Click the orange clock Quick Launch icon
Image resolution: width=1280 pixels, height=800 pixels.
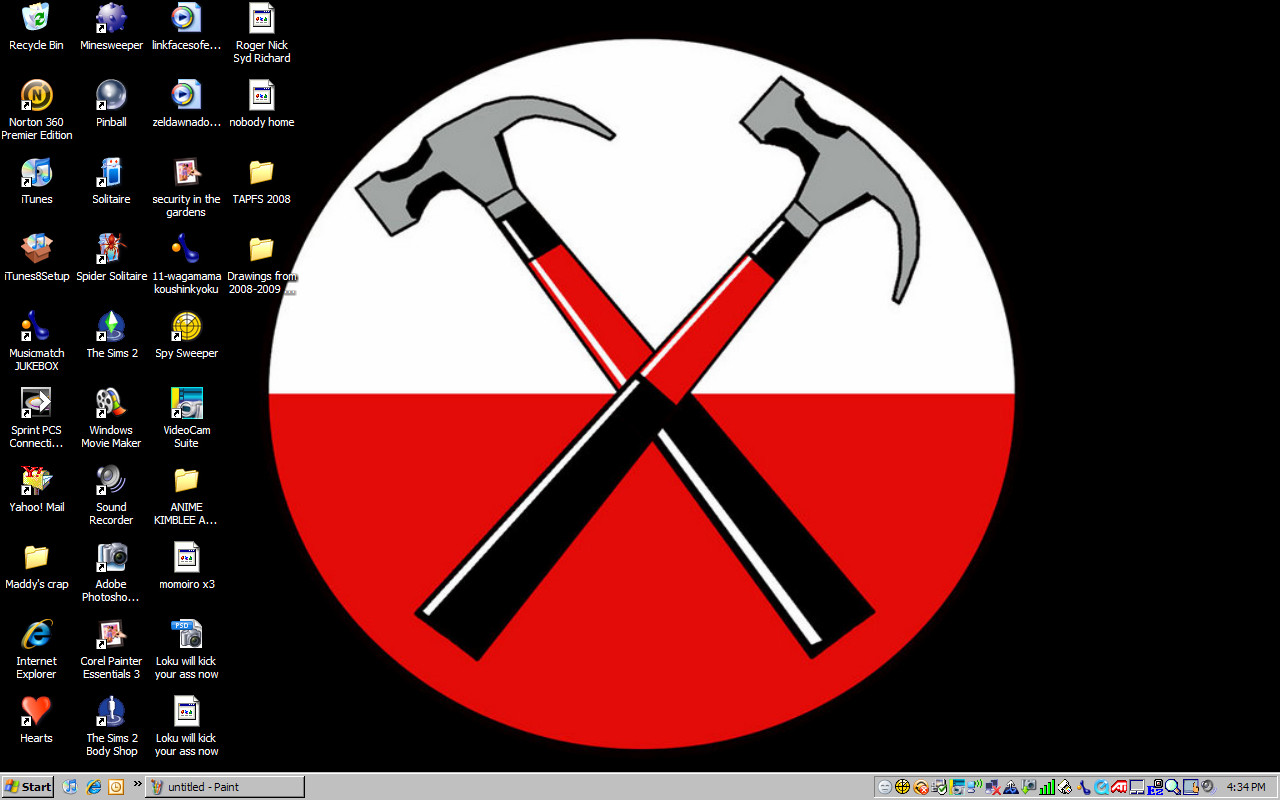click(x=116, y=787)
